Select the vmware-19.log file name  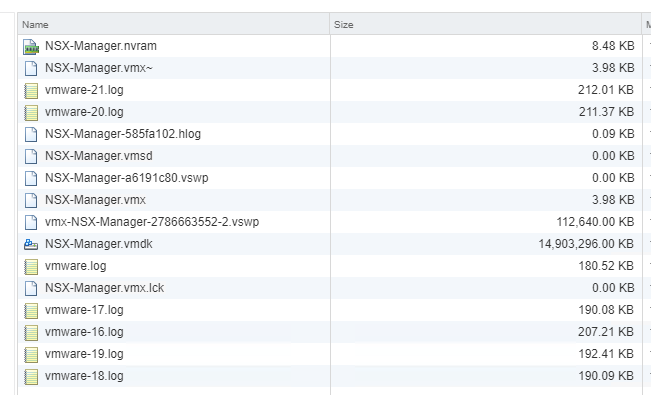(84, 354)
